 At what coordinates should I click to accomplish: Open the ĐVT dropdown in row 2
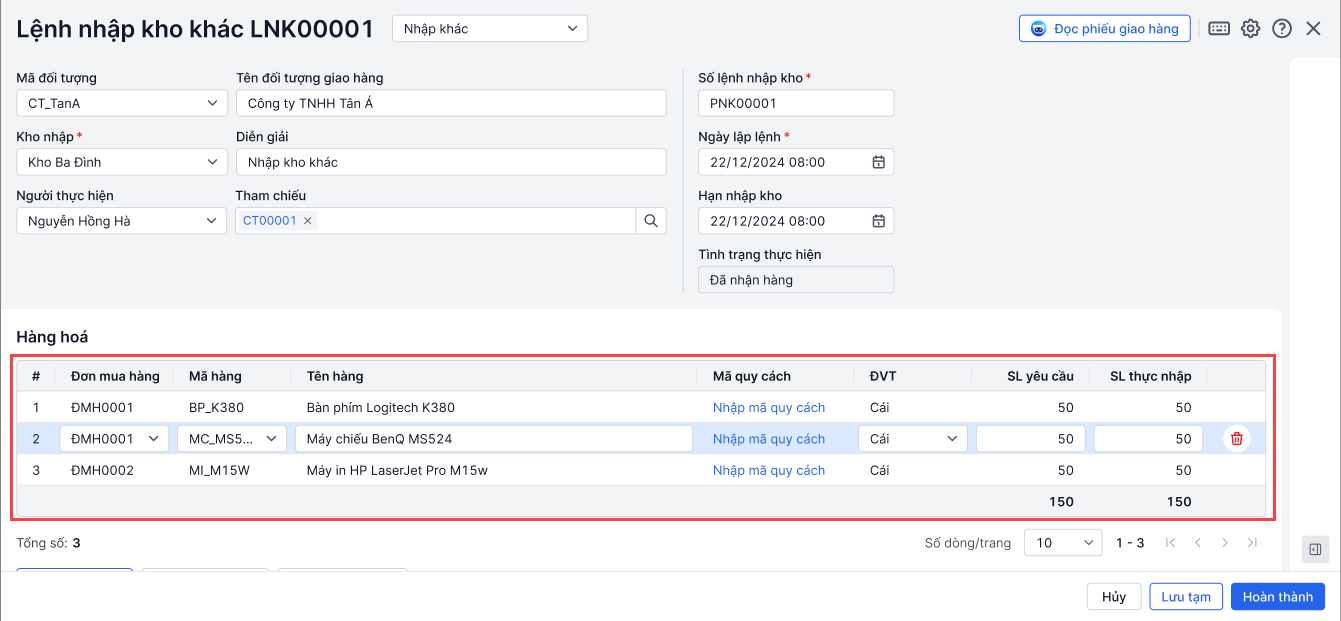(913, 439)
